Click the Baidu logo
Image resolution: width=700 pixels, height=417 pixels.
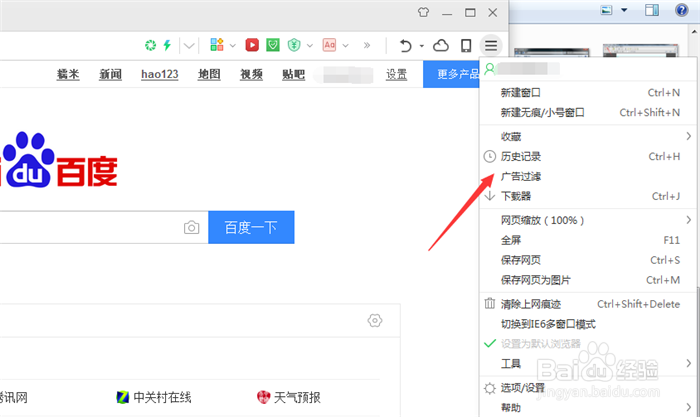click(58, 160)
